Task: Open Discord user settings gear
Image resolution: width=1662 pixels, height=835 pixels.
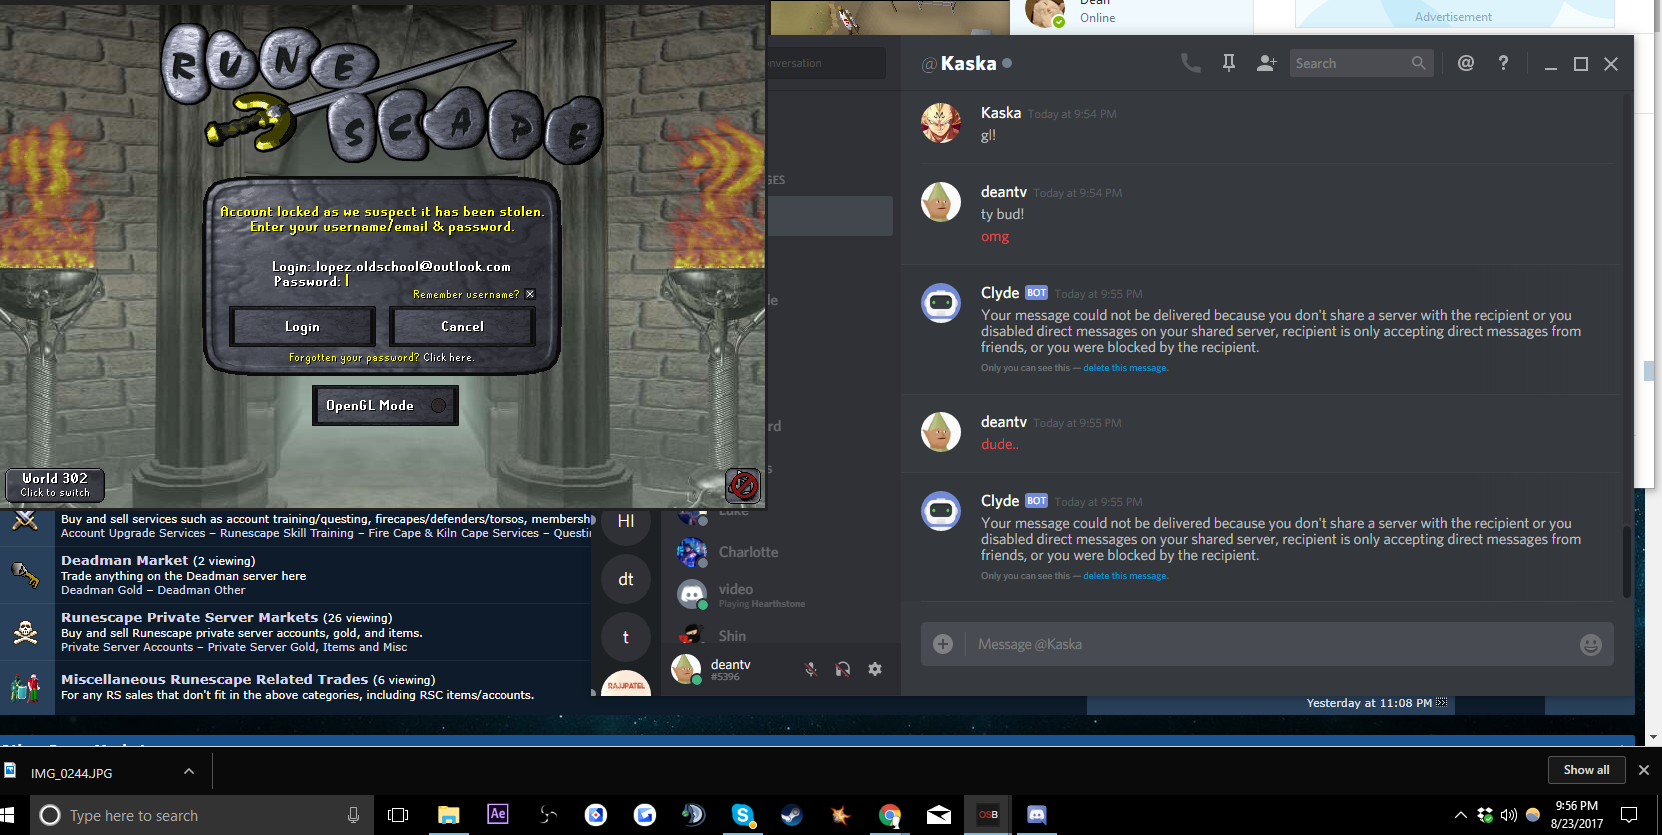Action: point(875,669)
